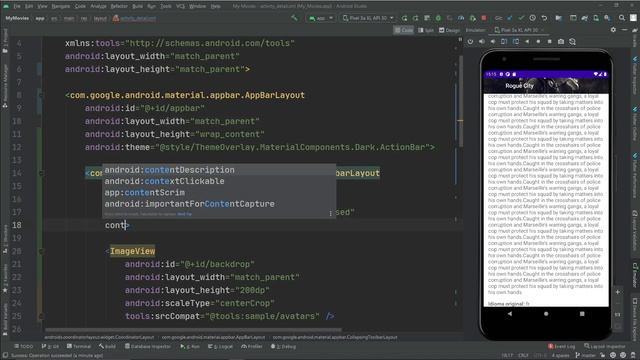Open the Pixel 3a XL API 30 device dropdown

click(368, 18)
